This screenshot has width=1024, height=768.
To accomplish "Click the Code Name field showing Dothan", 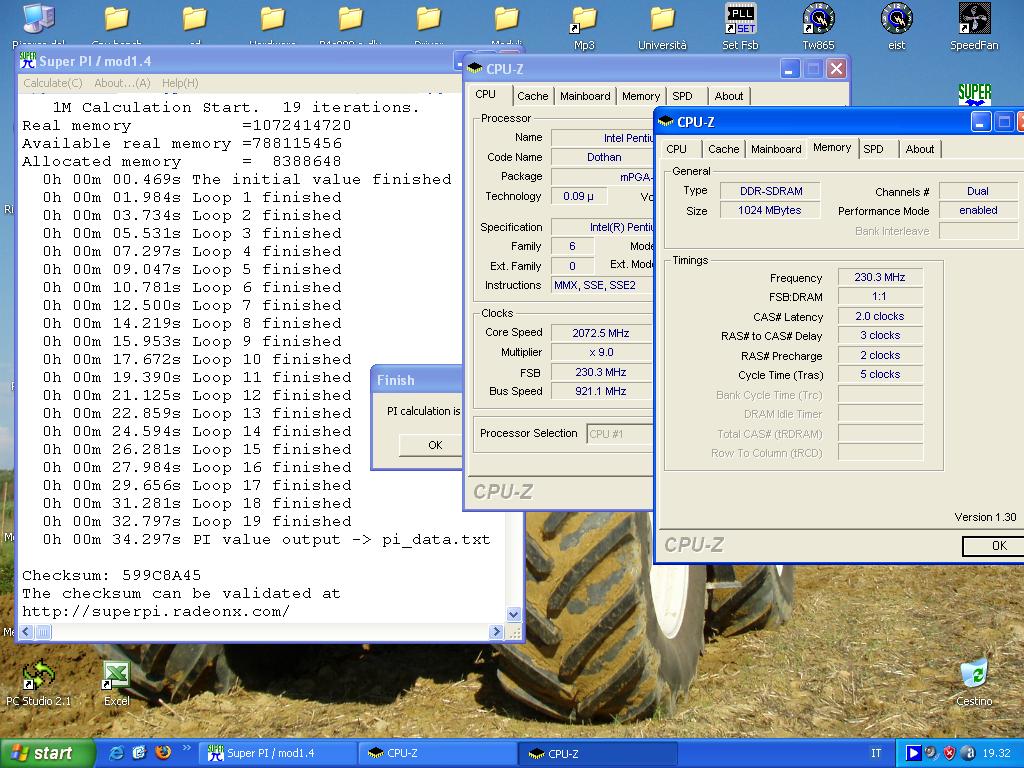I will (603, 157).
